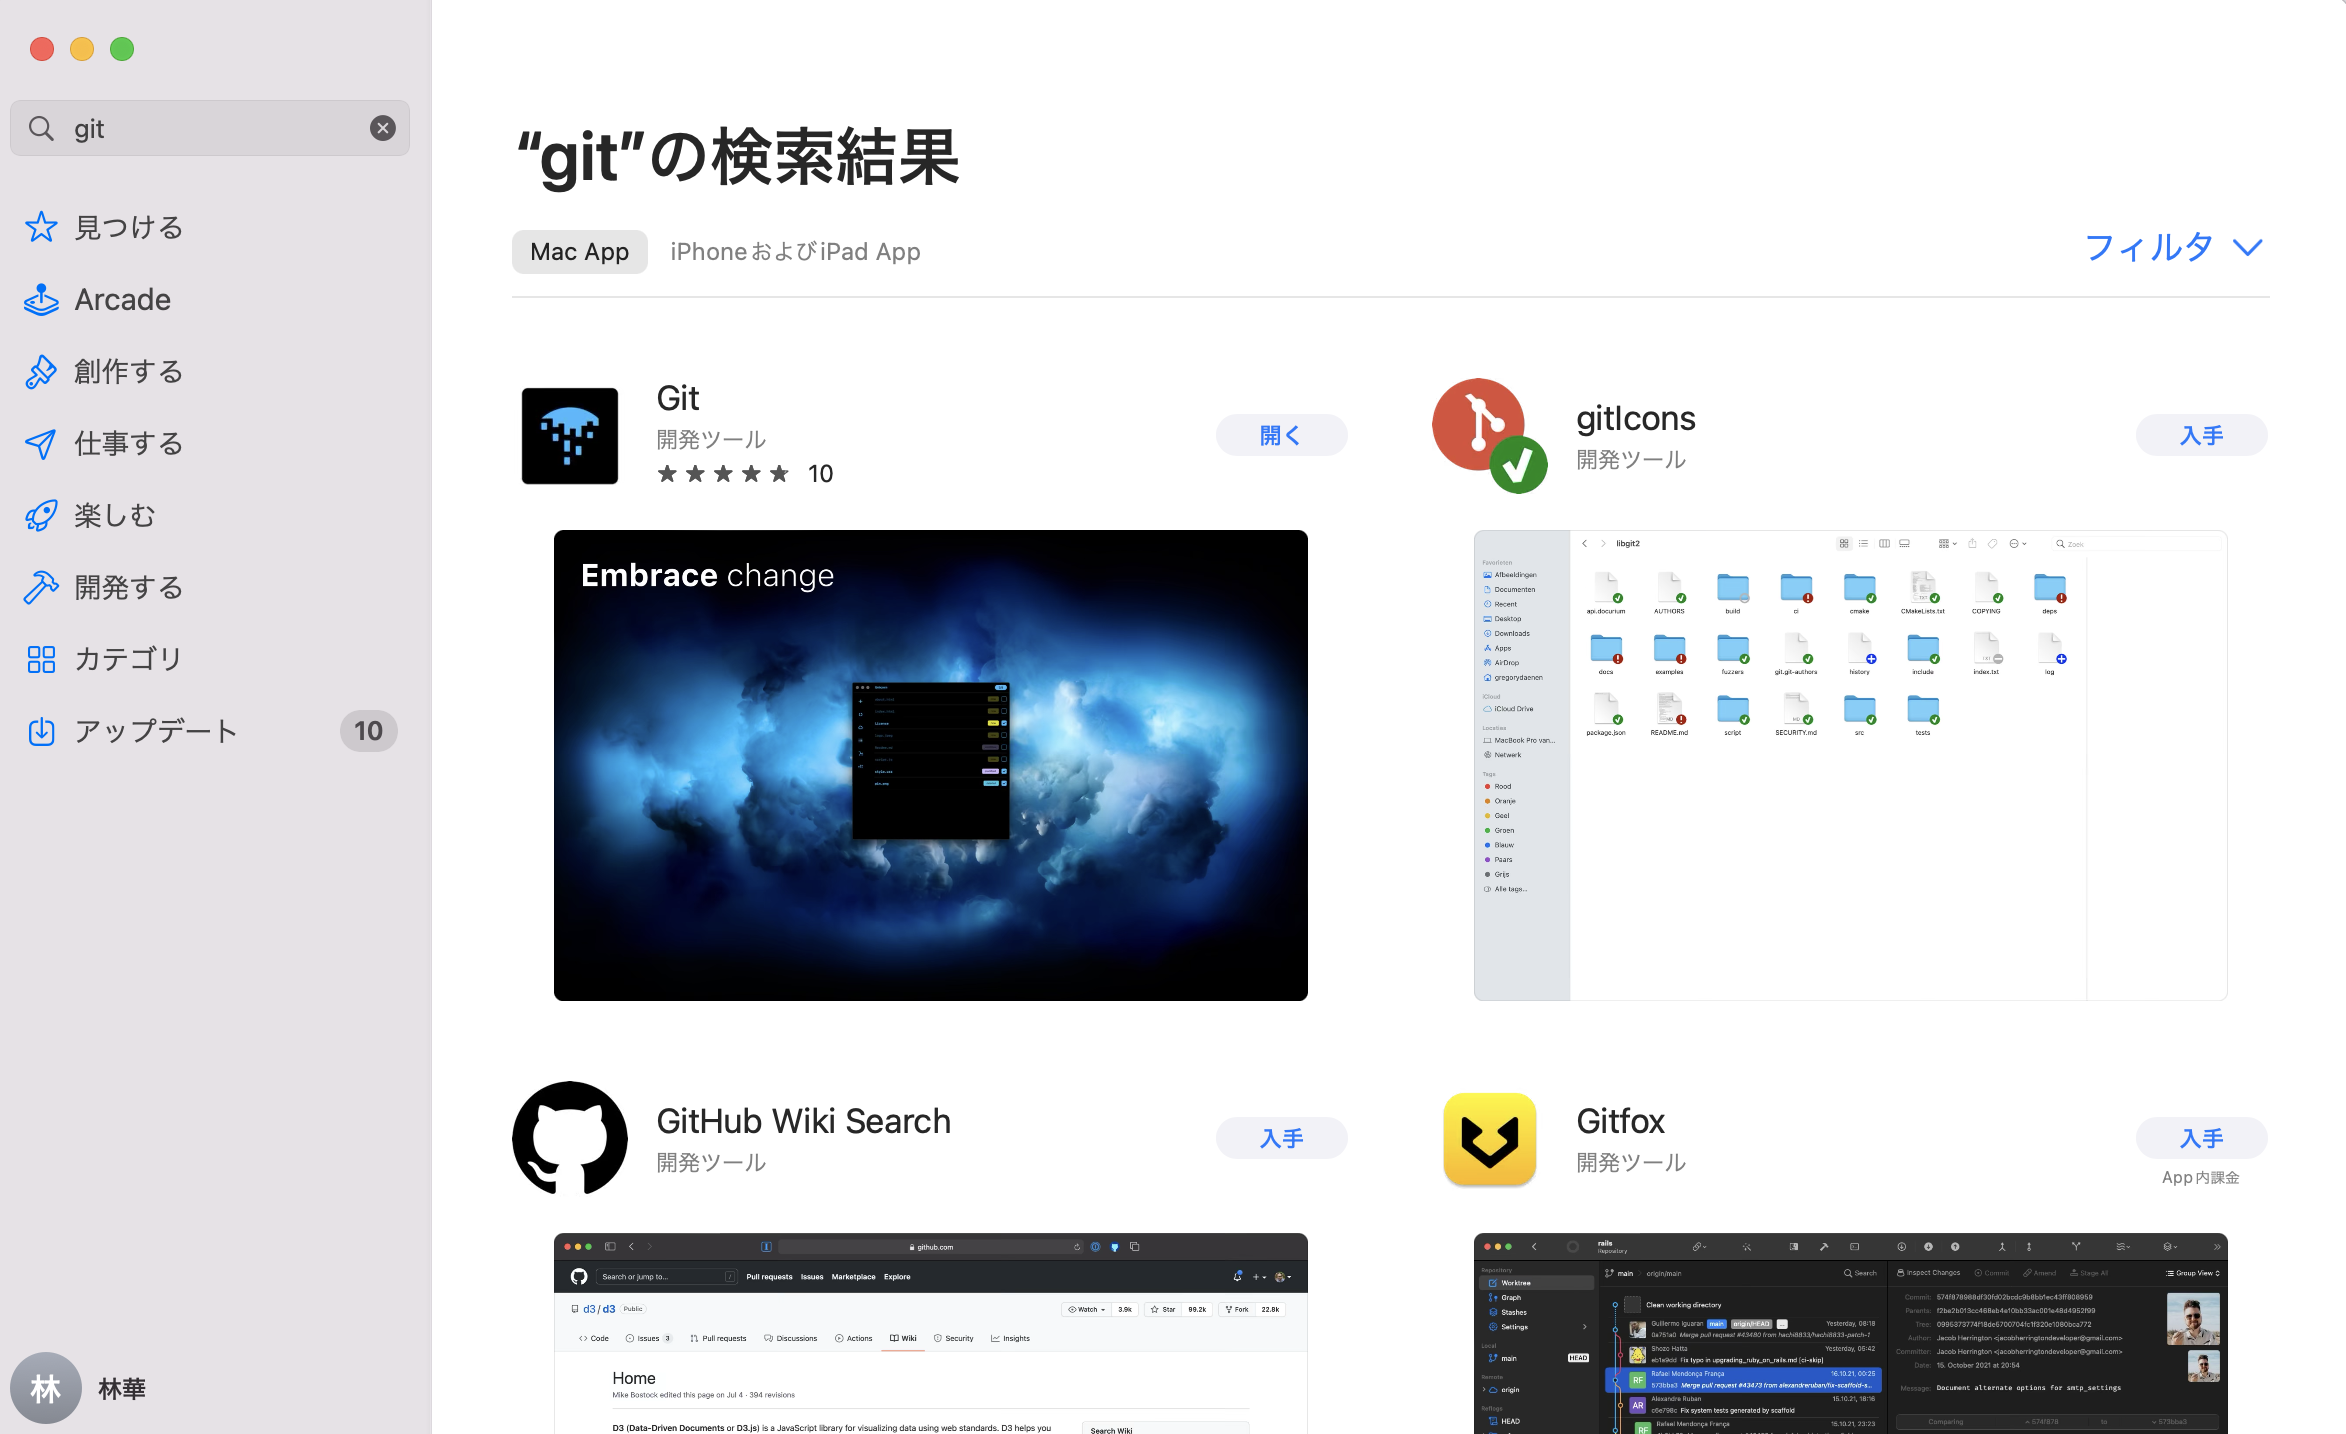This screenshot has width=2346, height=1434.
Task: Click the red close window button
Action: point(42,49)
